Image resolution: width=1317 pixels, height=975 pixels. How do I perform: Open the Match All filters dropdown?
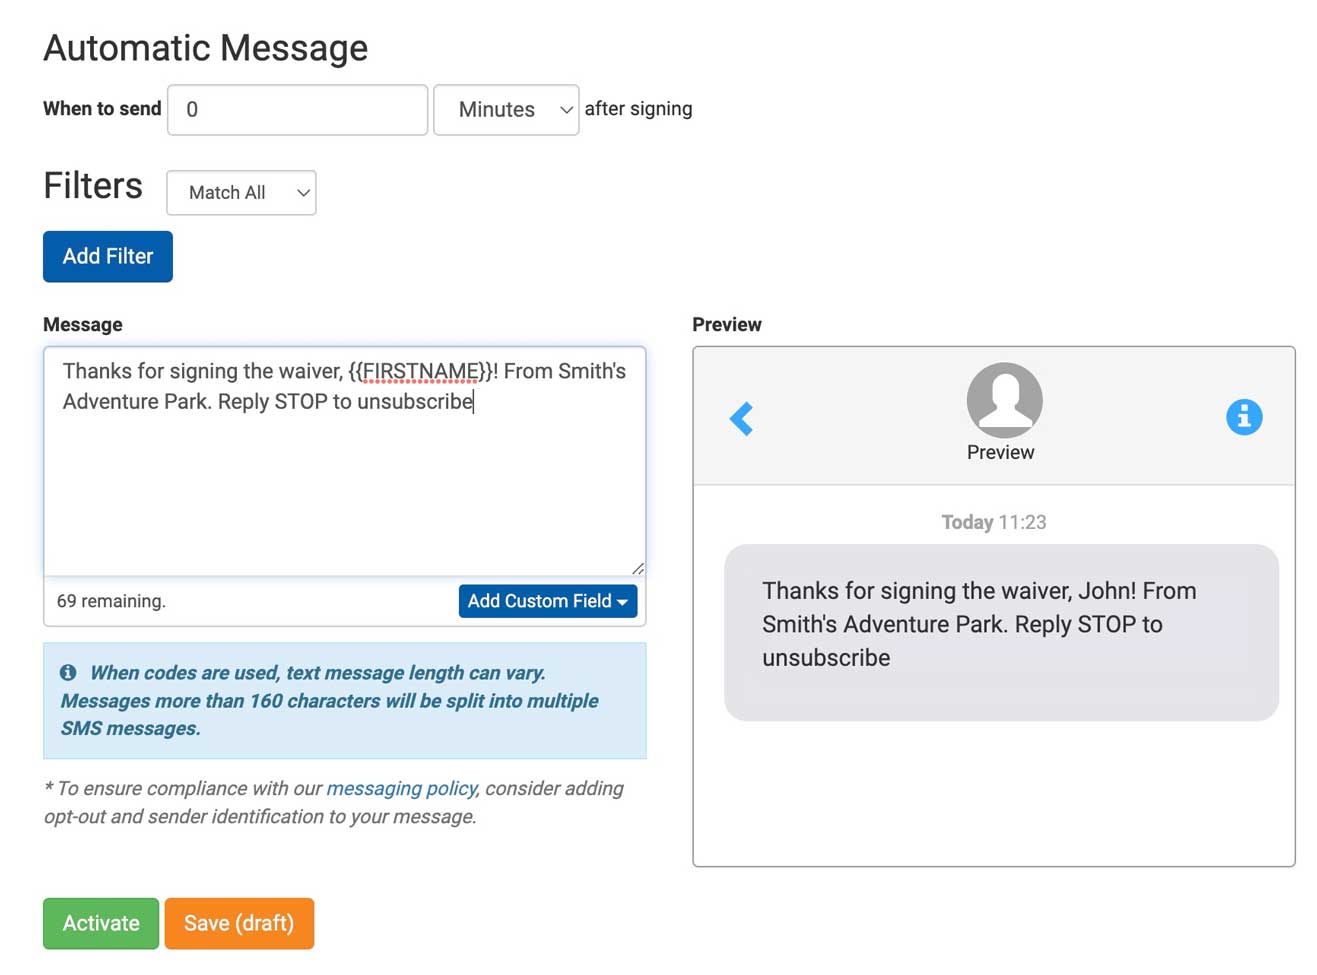(241, 193)
